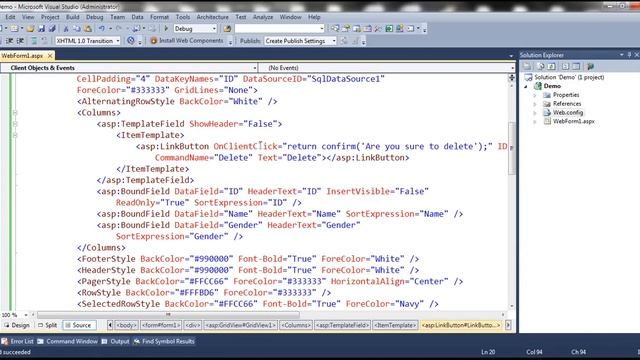Screen dimensions: 640x360
Task: Click the Decrease Indent icon in formatting toolbar
Action: (9, 41)
